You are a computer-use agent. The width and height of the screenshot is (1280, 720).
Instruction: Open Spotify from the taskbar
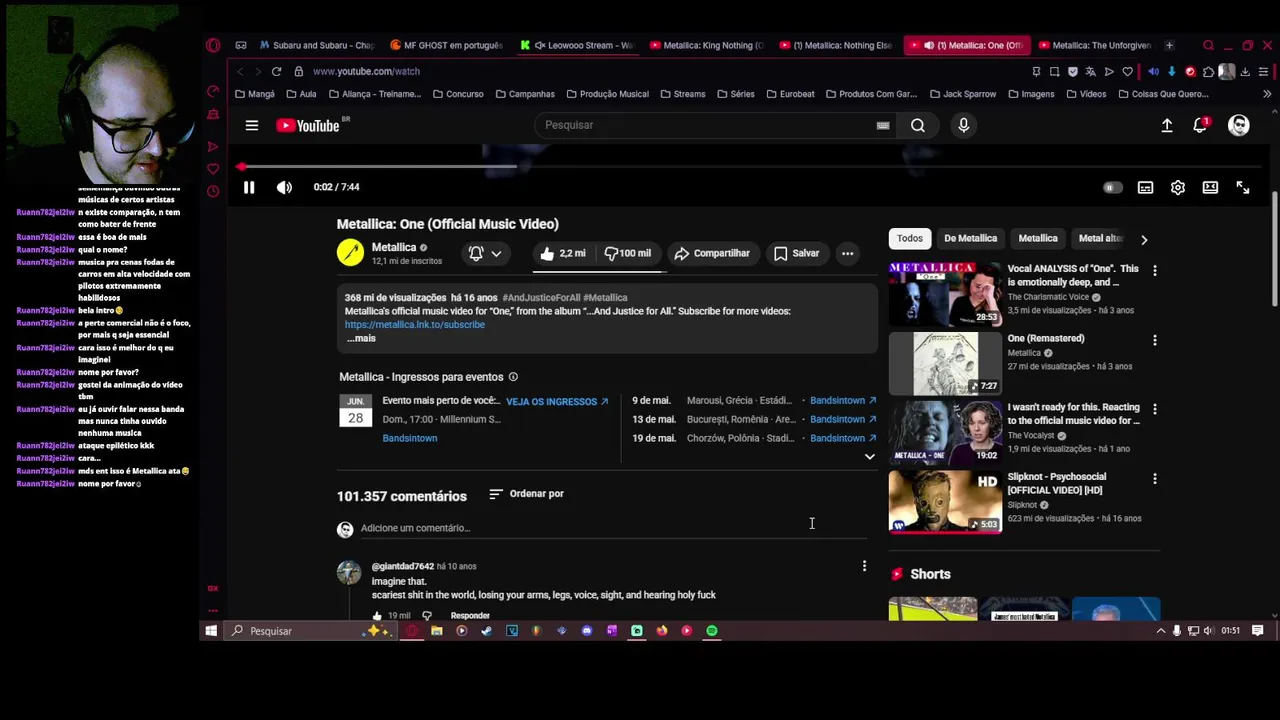click(x=712, y=631)
